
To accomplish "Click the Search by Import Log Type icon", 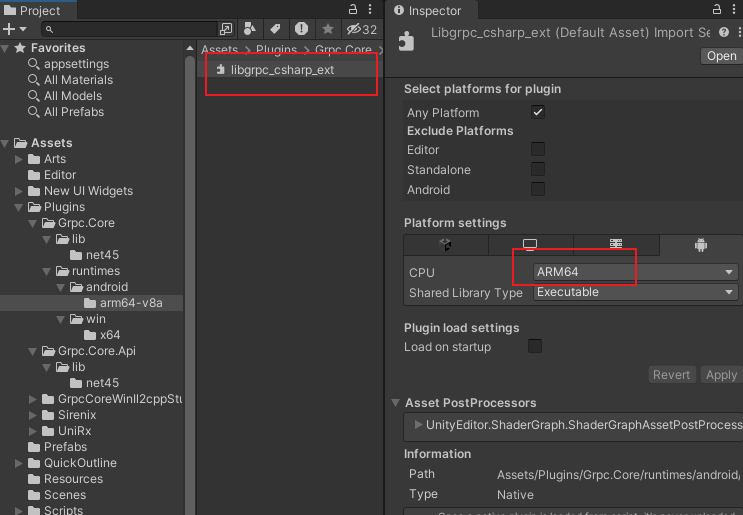I will pos(301,29).
